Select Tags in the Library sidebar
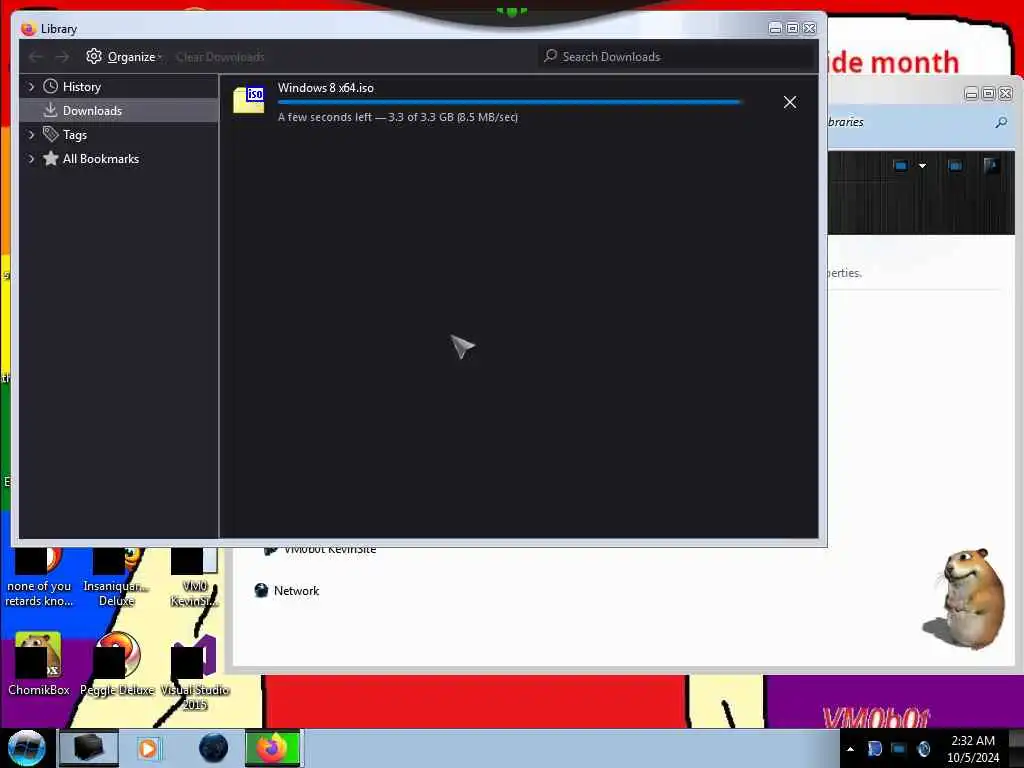Image resolution: width=1024 pixels, height=768 pixels. (x=74, y=135)
